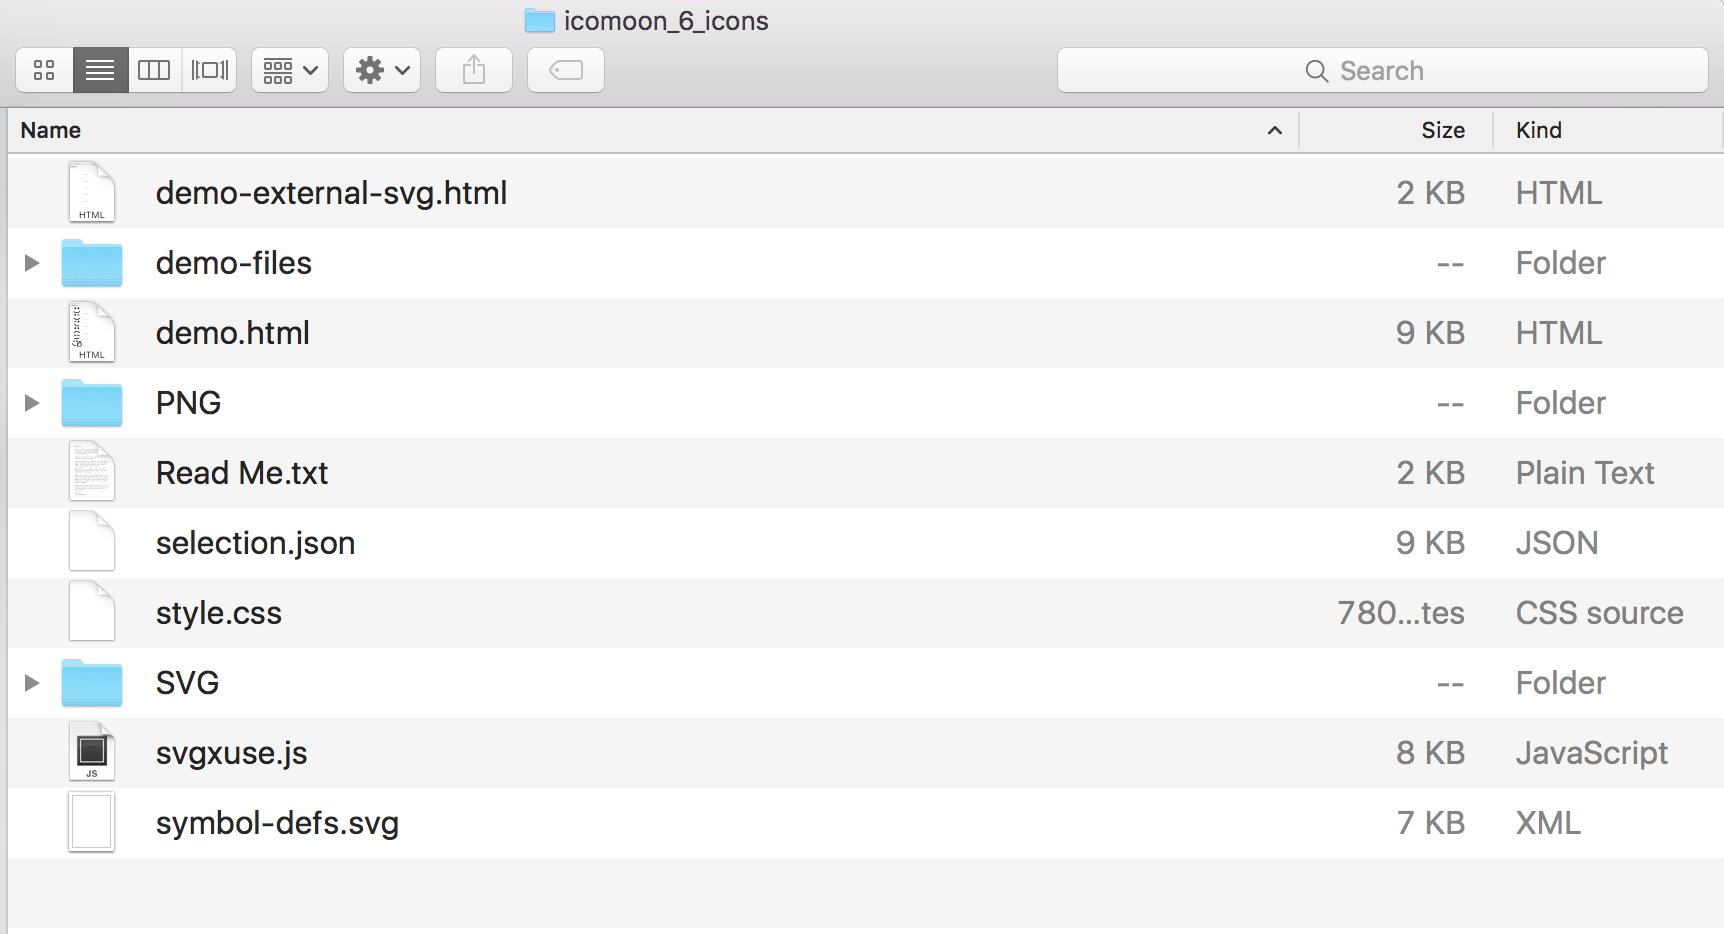Viewport: 1724px width, 934px height.
Task: Select the demo.html file icon
Action: (92, 332)
